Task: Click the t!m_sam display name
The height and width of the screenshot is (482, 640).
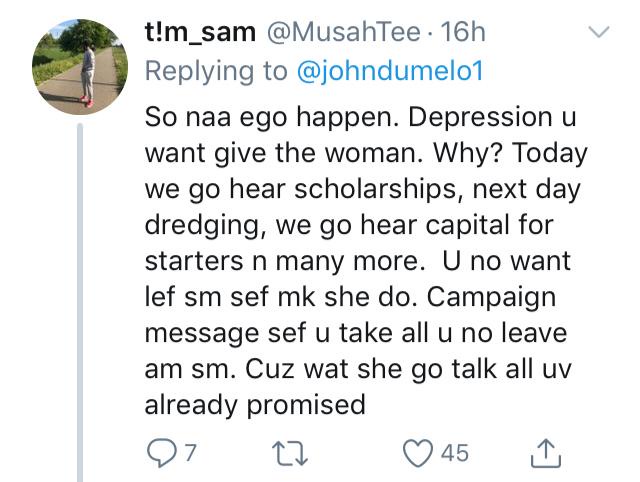Action: [x=196, y=32]
